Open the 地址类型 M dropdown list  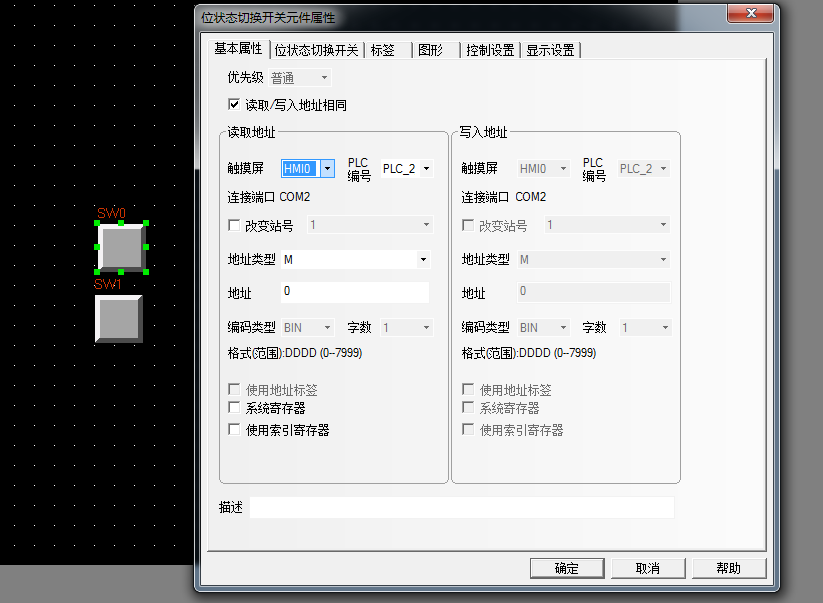422,260
